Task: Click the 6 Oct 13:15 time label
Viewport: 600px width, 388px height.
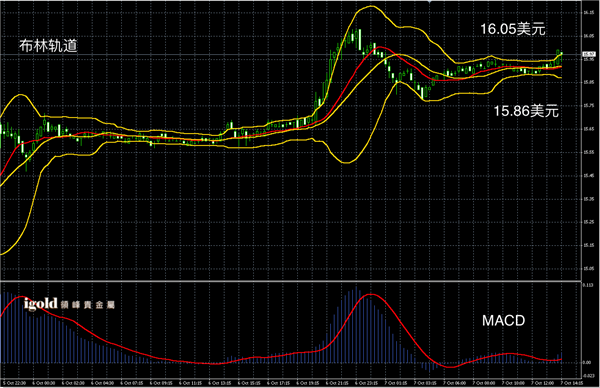Action: click(220, 383)
